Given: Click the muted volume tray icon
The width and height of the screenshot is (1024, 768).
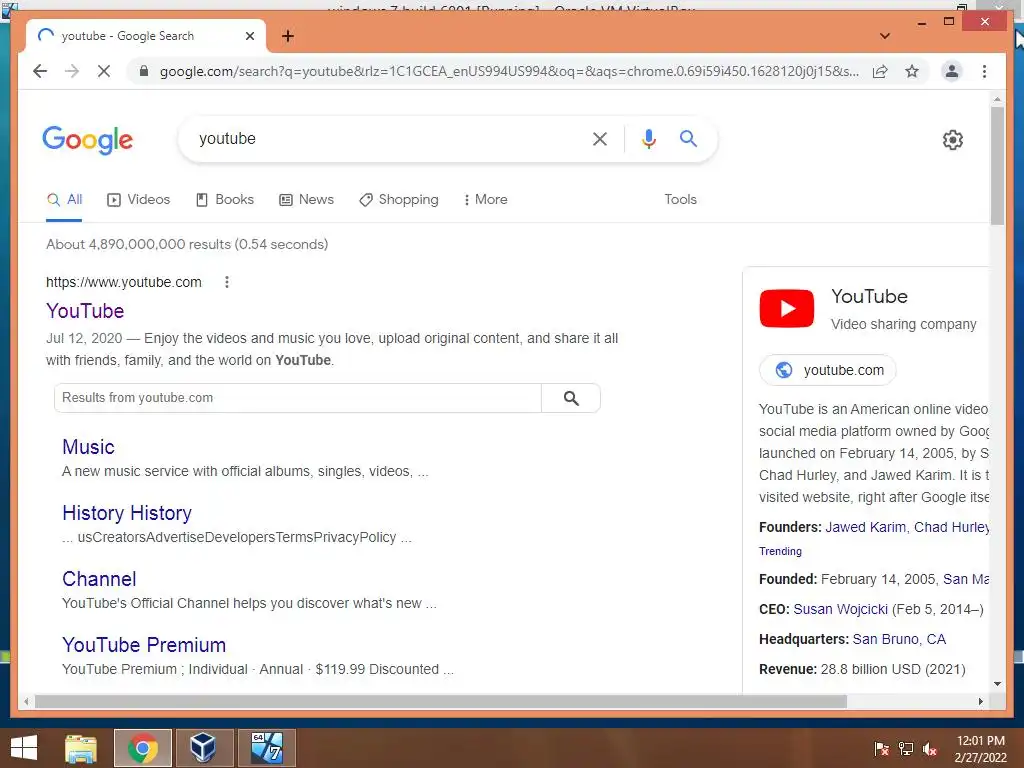Looking at the screenshot, I should coord(930,749).
